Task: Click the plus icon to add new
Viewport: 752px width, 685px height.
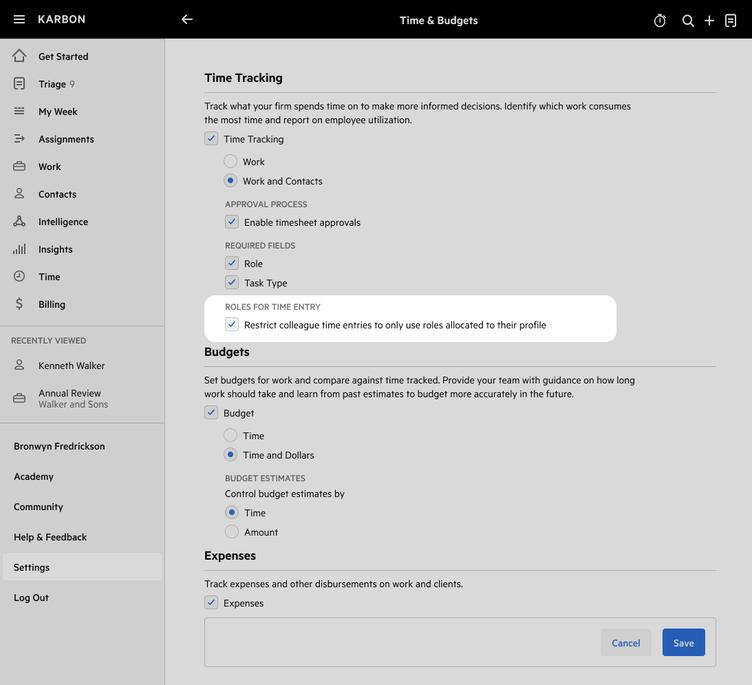Action: (x=709, y=20)
